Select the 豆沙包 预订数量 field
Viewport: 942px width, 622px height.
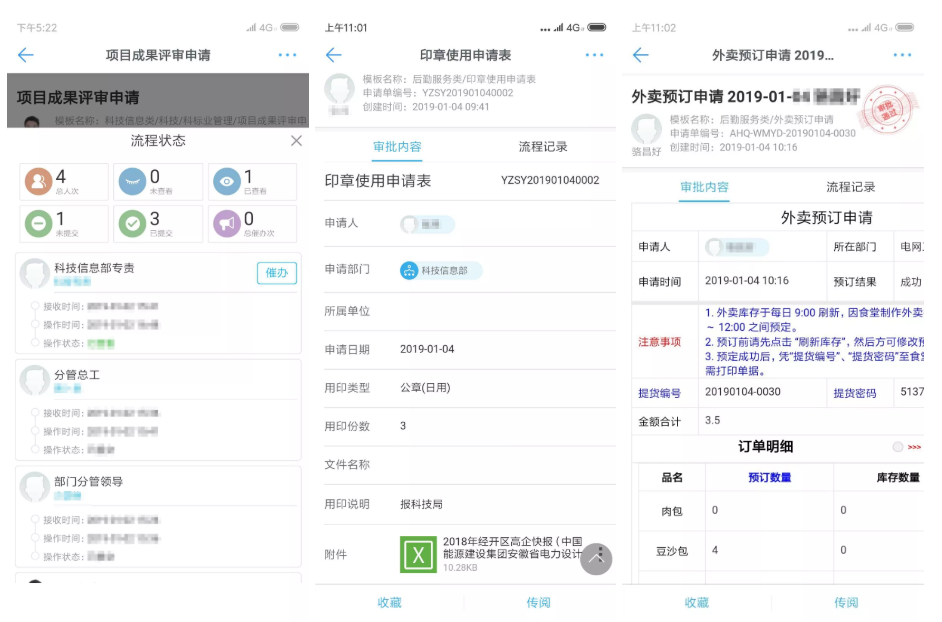(x=769, y=550)
